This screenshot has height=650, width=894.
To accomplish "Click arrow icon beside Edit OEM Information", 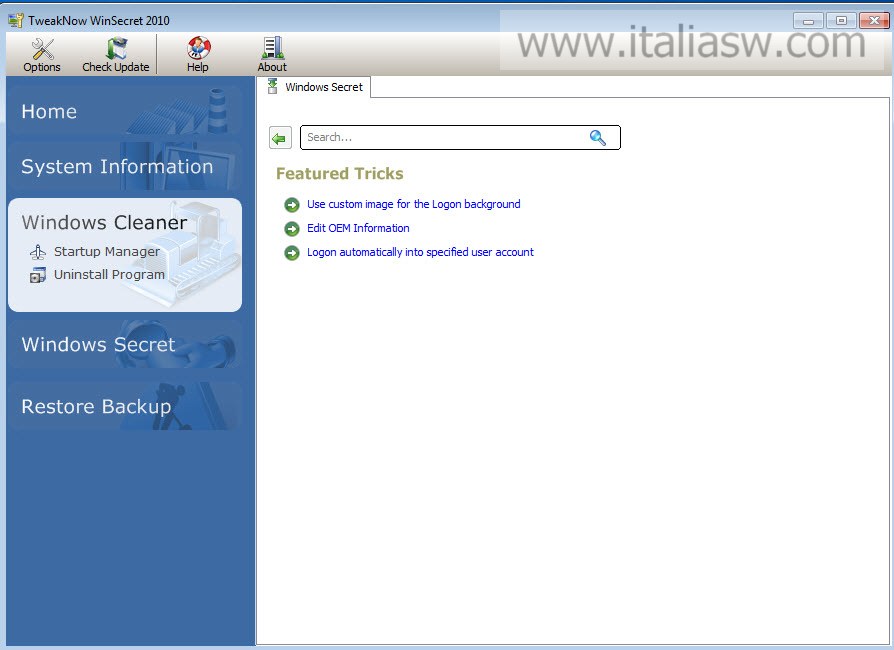I will (x=292, y=229).
